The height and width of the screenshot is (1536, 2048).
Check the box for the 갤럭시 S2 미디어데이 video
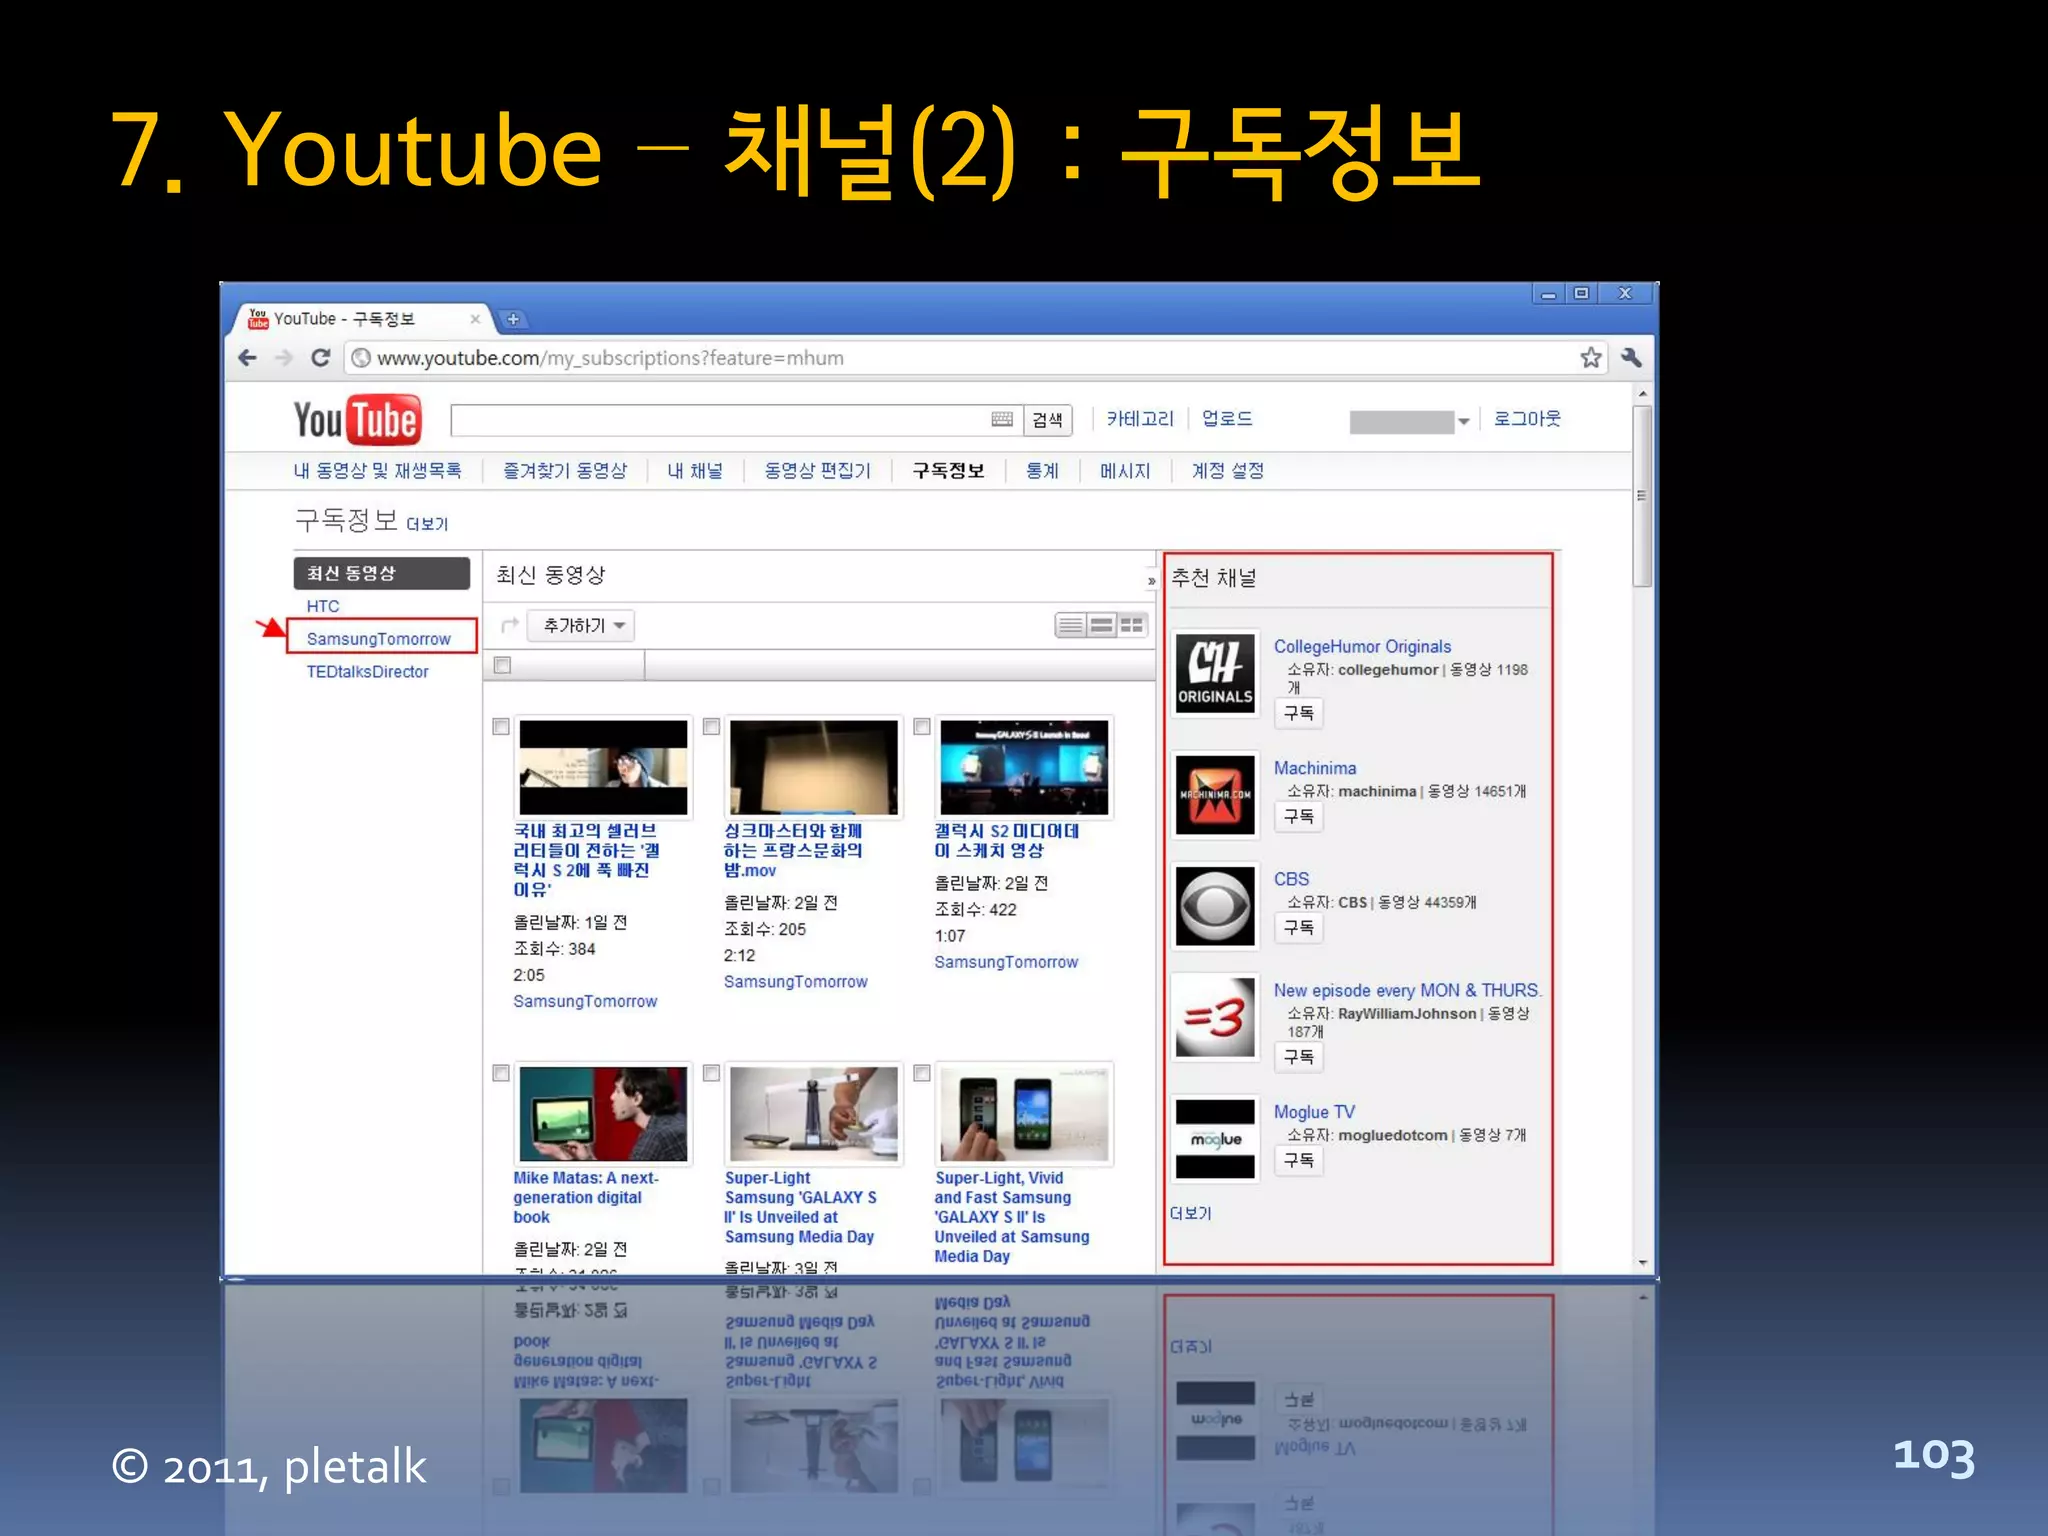click(922, 726)
